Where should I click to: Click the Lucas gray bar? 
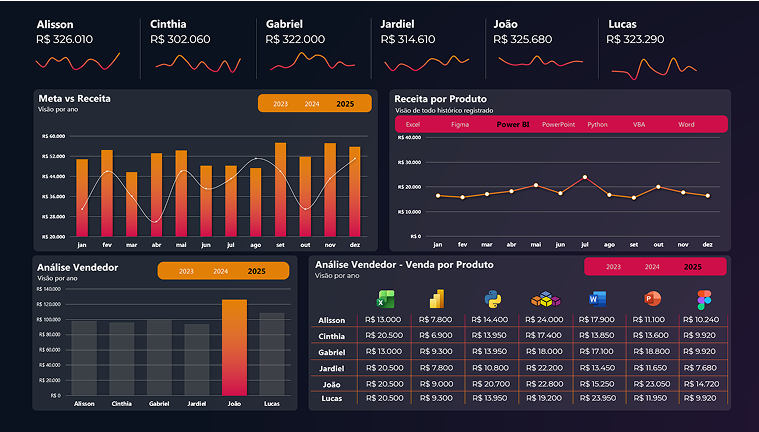(x=272, y=354)
